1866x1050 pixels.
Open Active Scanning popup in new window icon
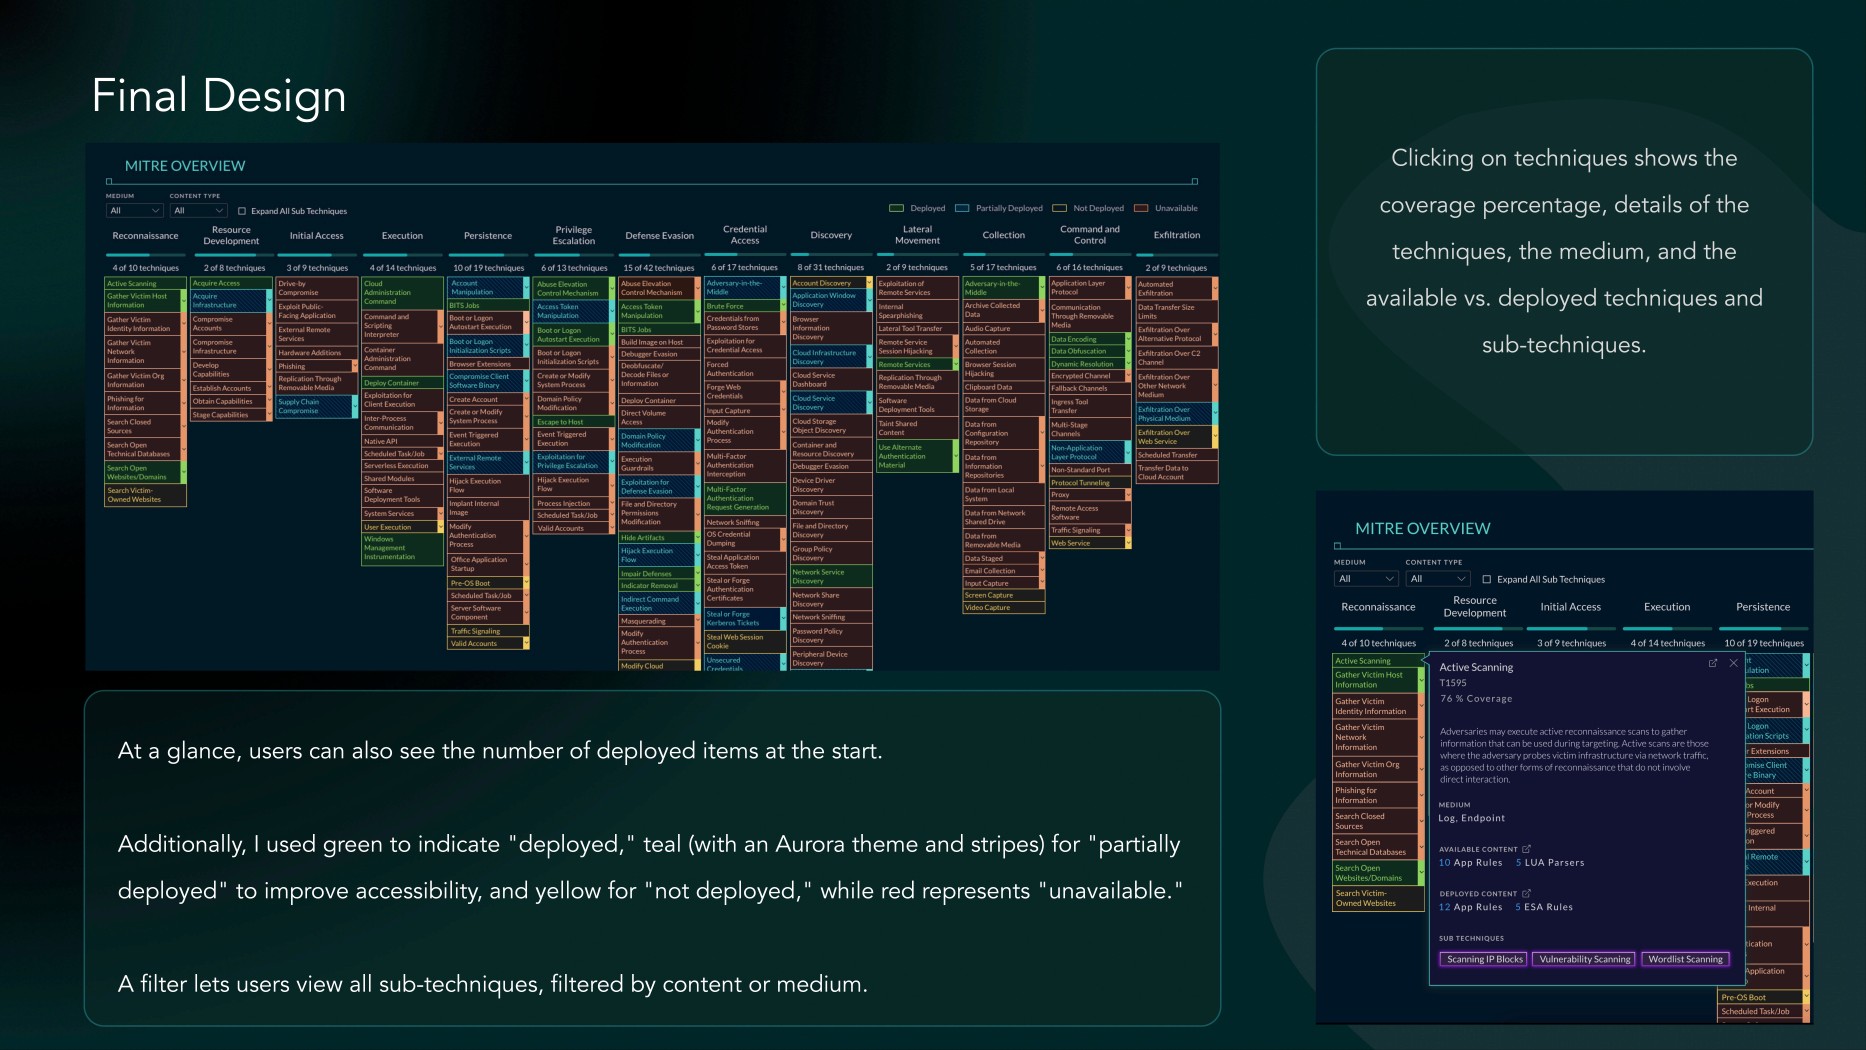(1712, 663)
